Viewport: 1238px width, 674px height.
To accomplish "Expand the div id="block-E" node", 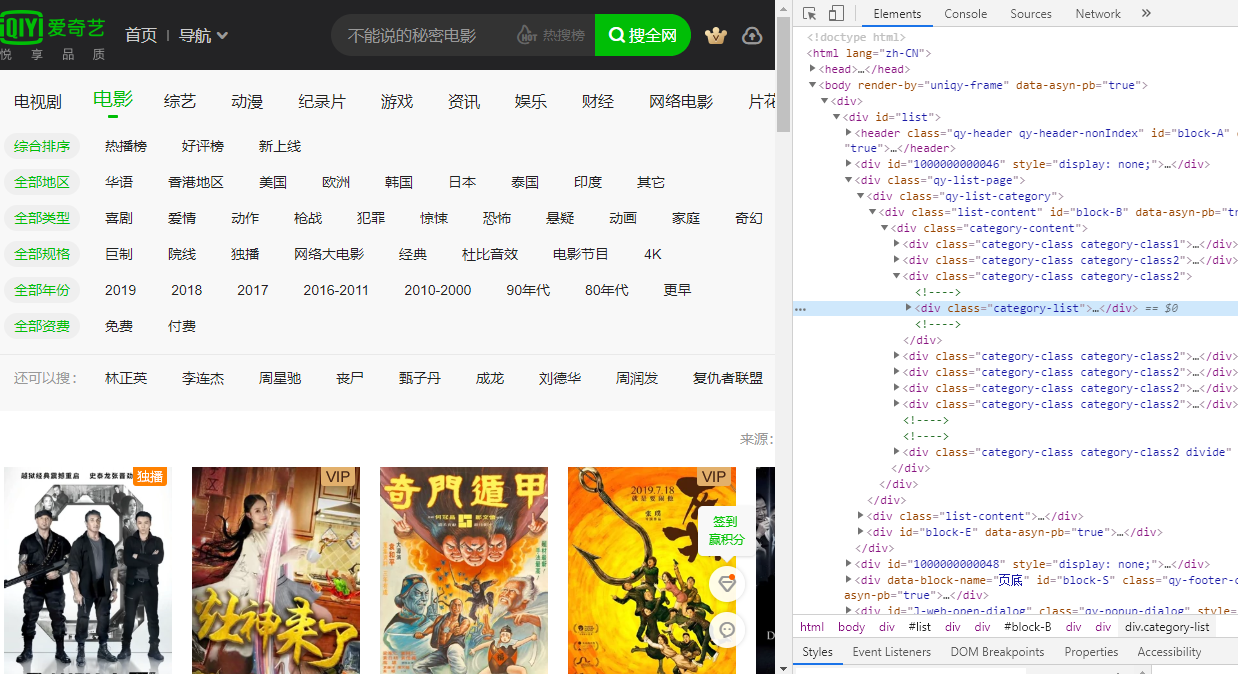I will pos(861,532).
